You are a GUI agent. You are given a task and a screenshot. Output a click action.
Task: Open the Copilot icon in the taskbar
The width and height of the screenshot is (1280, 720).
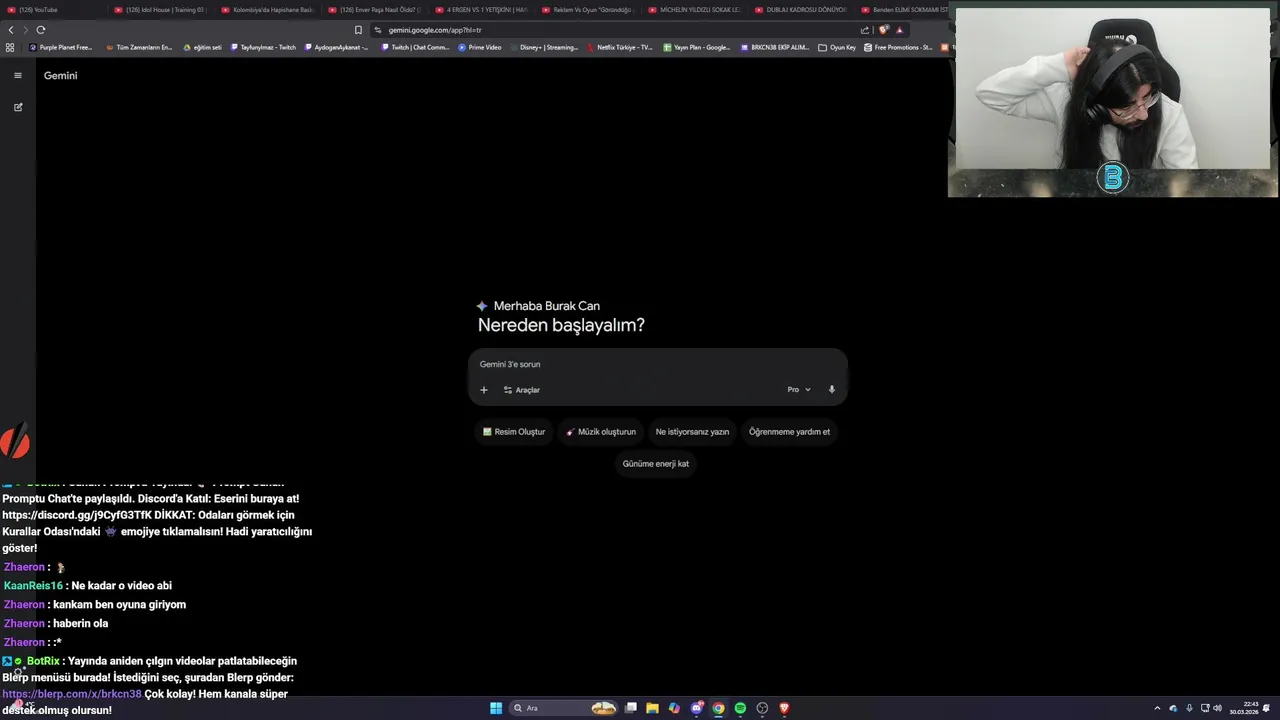coord(674,708)
